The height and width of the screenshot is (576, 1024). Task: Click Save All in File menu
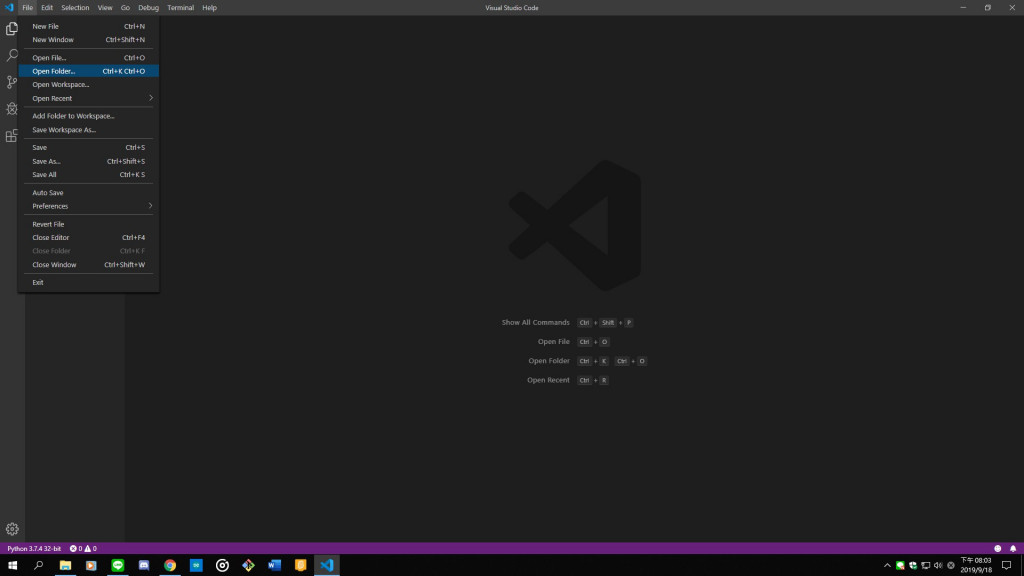(88, 174)
